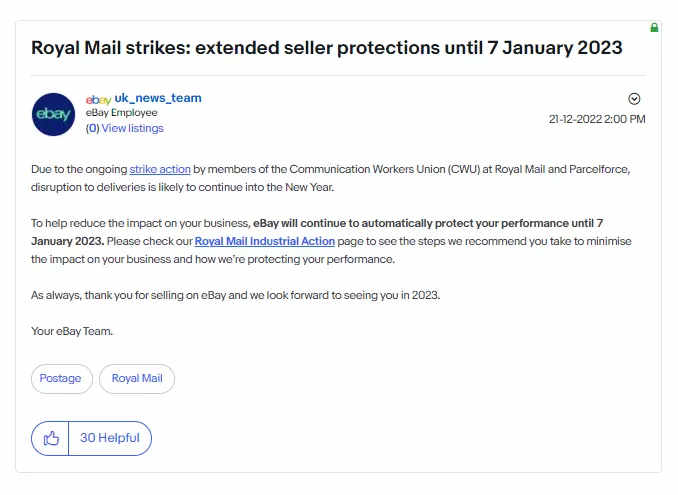Select the Postage tag
Screen dimensions: 678x495
pos(61,379)
